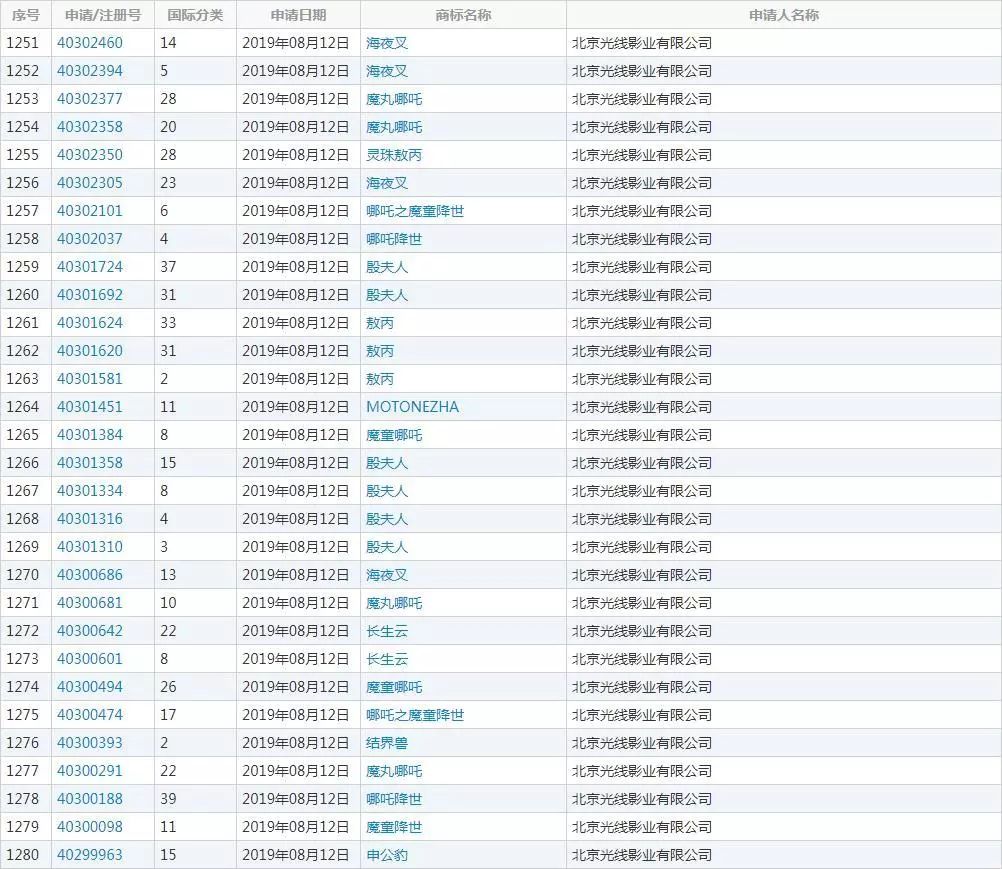
Task: Open trademark 哪吒之魔童降世 in row 1257
Action: (415, 211)
